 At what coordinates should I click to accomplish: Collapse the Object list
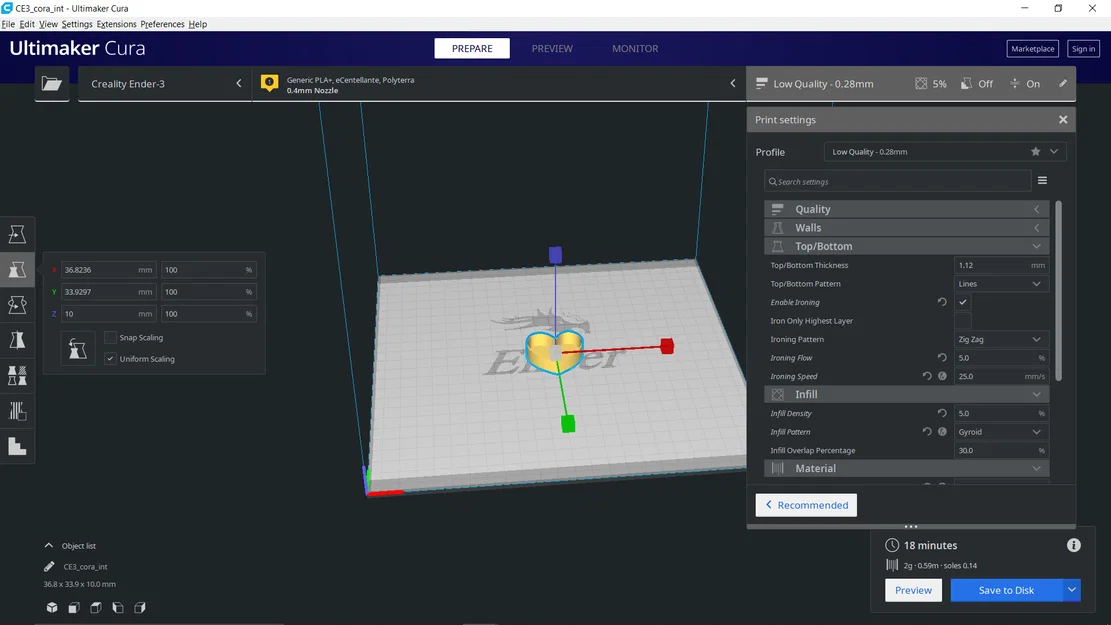coord(48,546)
